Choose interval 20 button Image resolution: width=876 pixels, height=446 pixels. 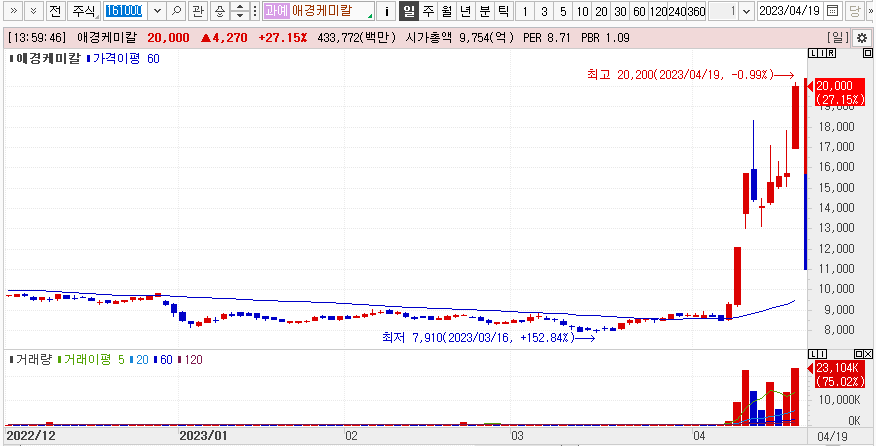click(x=601, y=11)
